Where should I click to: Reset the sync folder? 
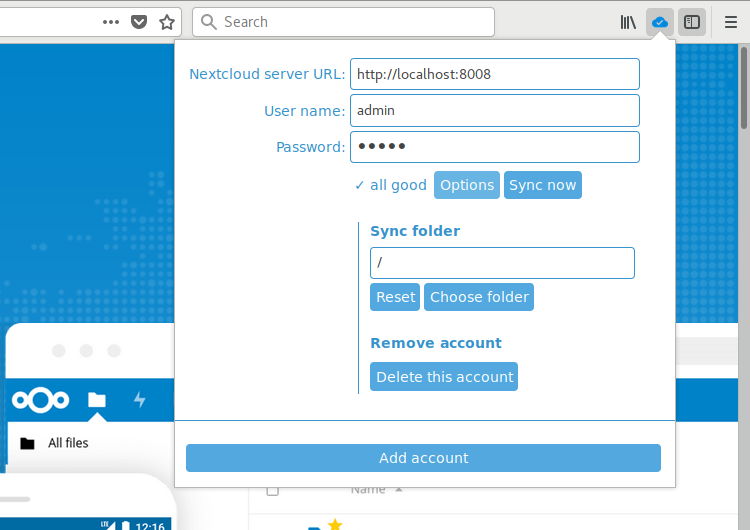point(395,297)
